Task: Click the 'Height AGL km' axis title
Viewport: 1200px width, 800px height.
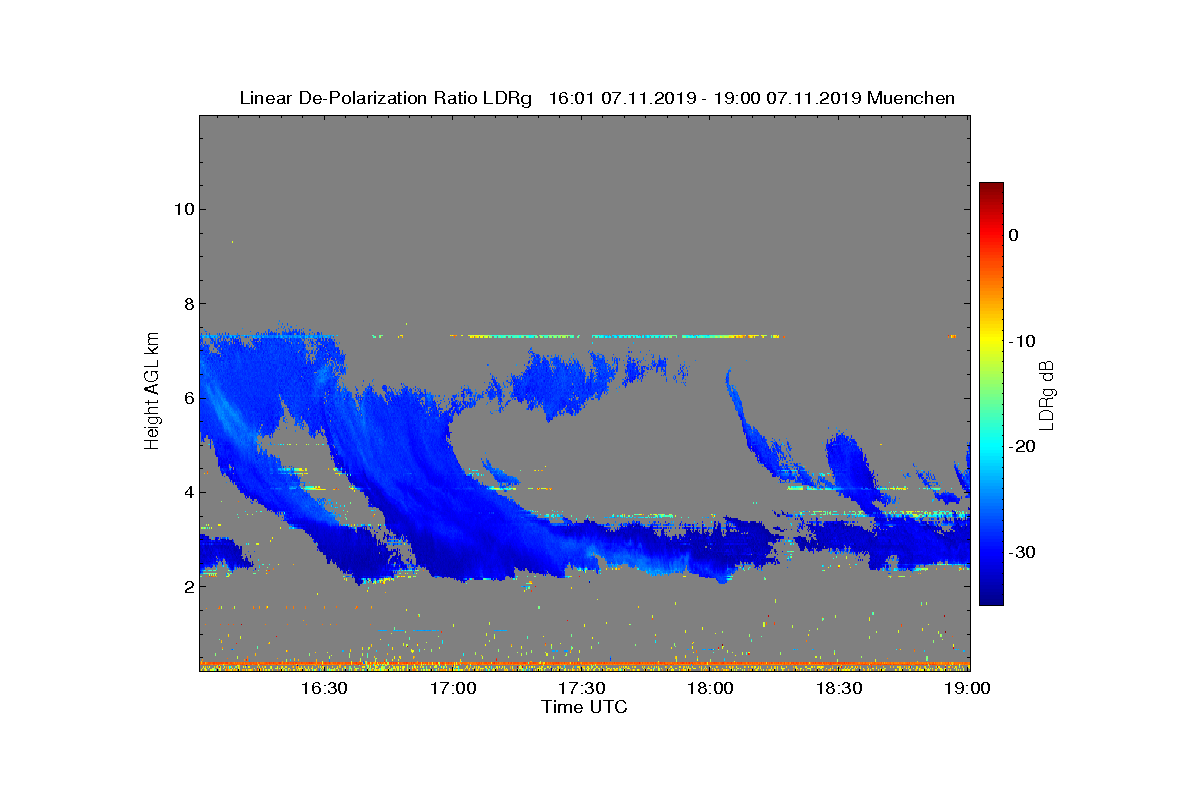Action: [152, 393]
